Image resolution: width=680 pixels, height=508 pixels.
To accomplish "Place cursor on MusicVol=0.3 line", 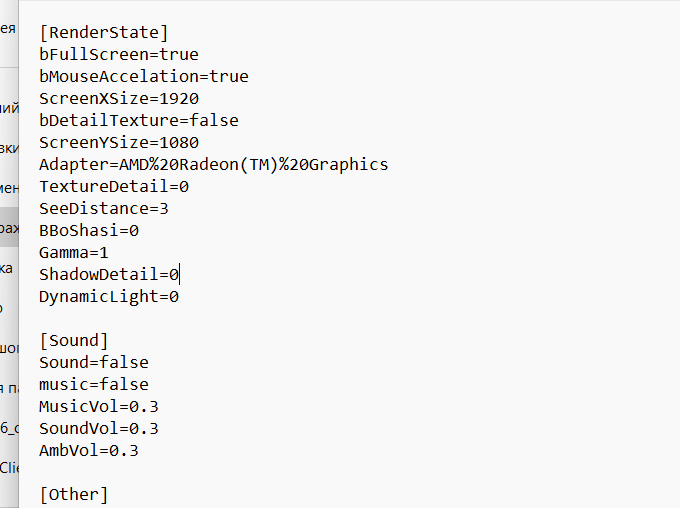I will [x=99, y=407].
